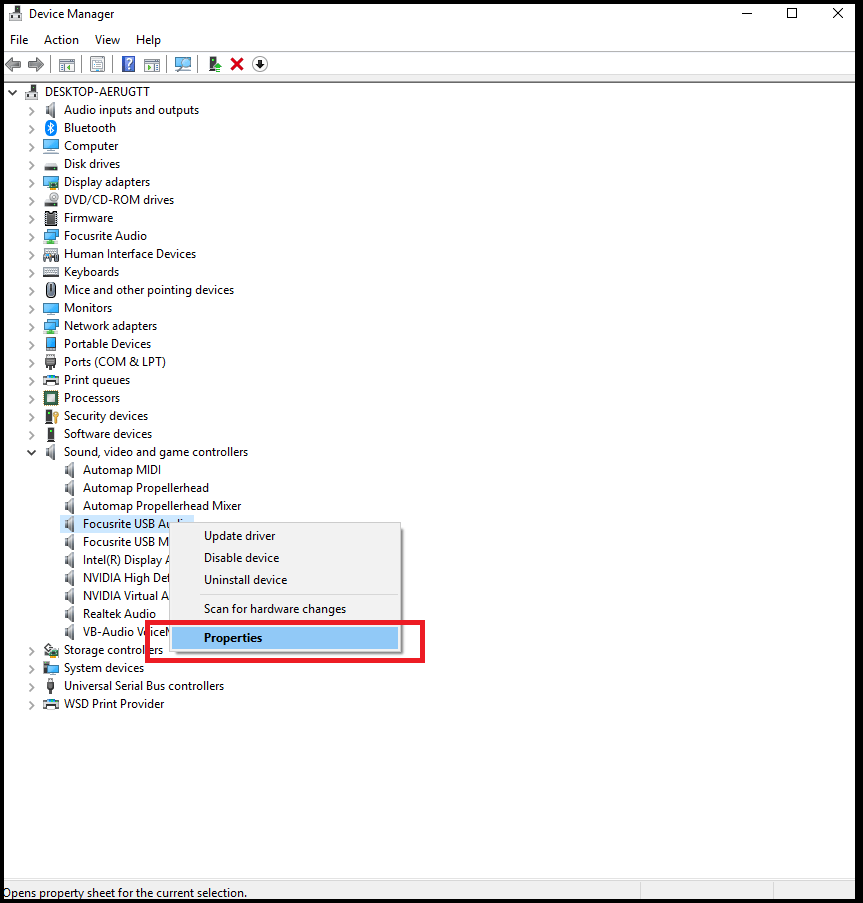Choose Disable device in the context menu

[285, 558]
